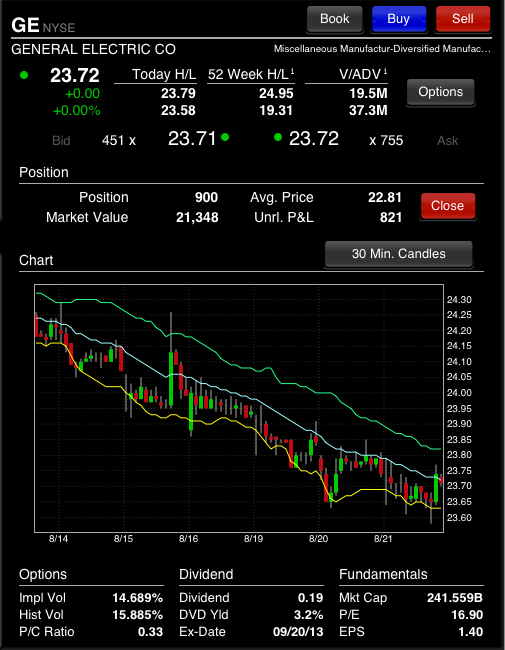The width and height of the screenshot is (505, 650).
Task: Click the Mkt Cap value 241.559B
Action: pyautogui.click(x=455, y=598)
